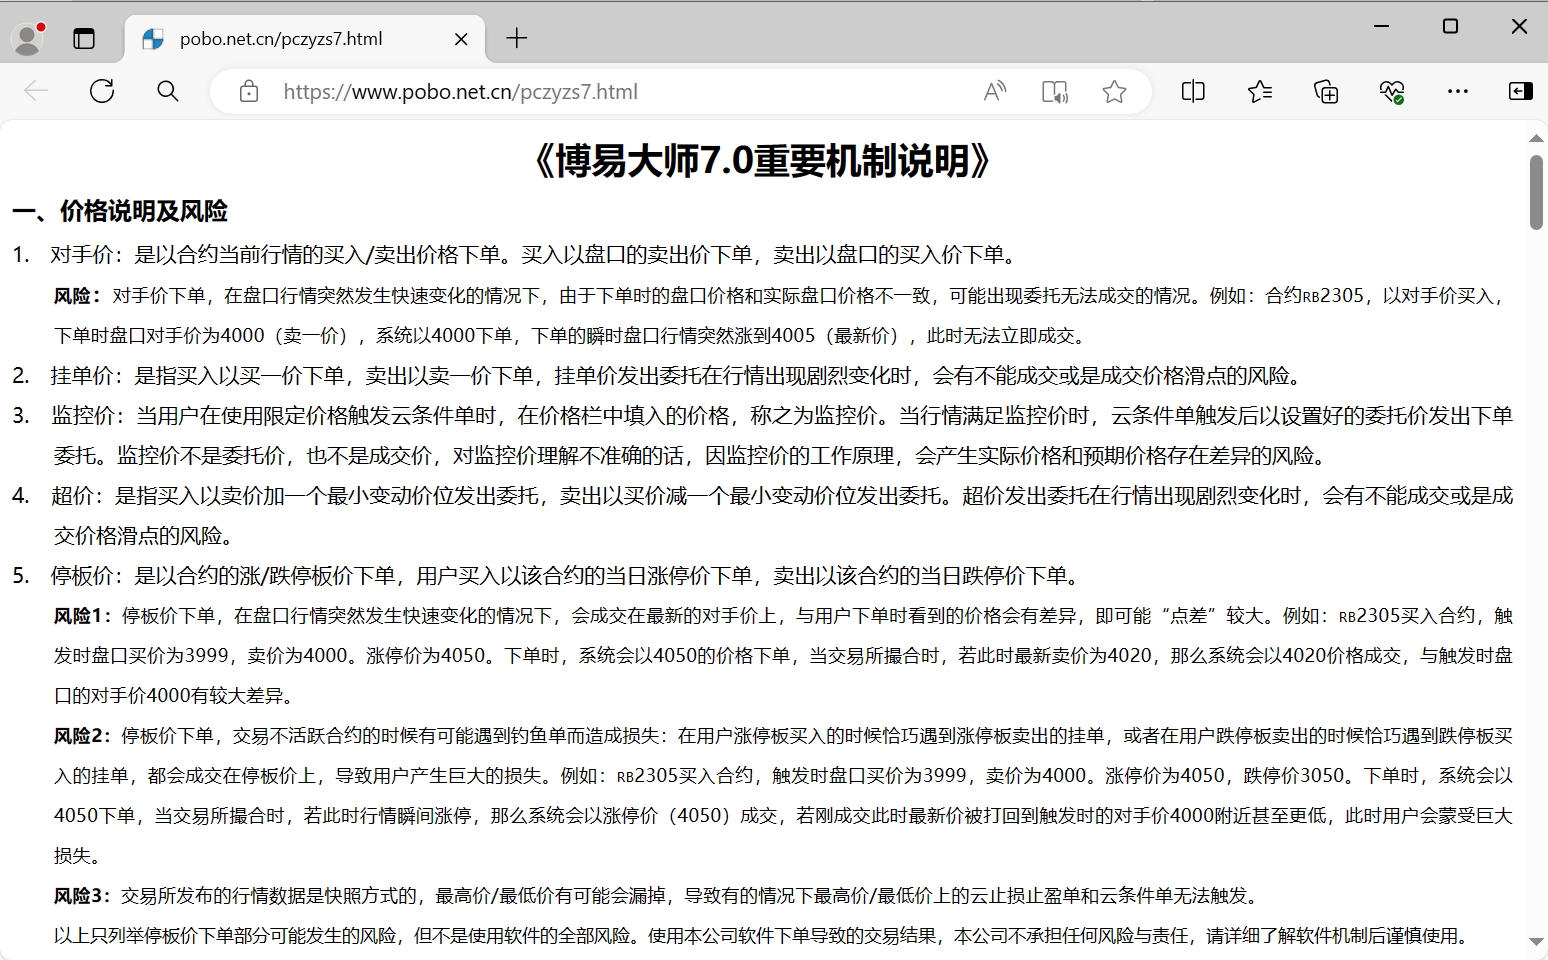
Task: Click the address bar URL
Action: click(460, 92)
